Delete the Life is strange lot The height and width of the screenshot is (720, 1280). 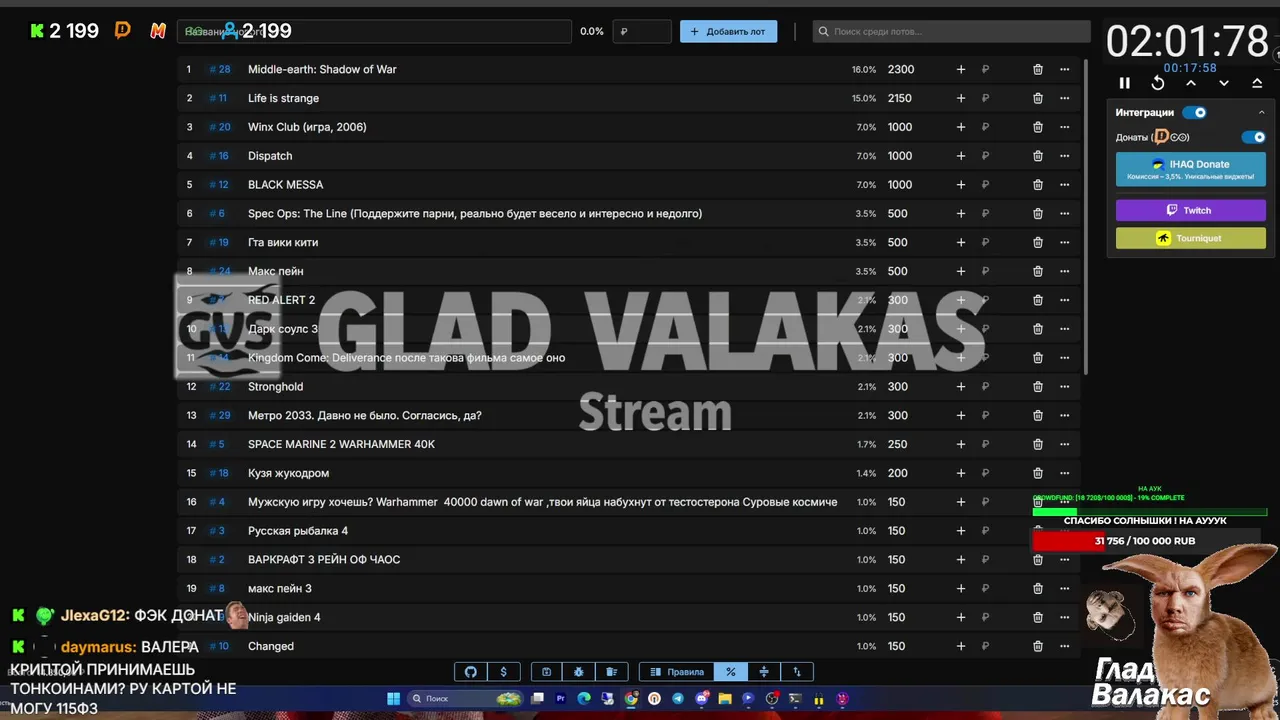coord(1038,98)
